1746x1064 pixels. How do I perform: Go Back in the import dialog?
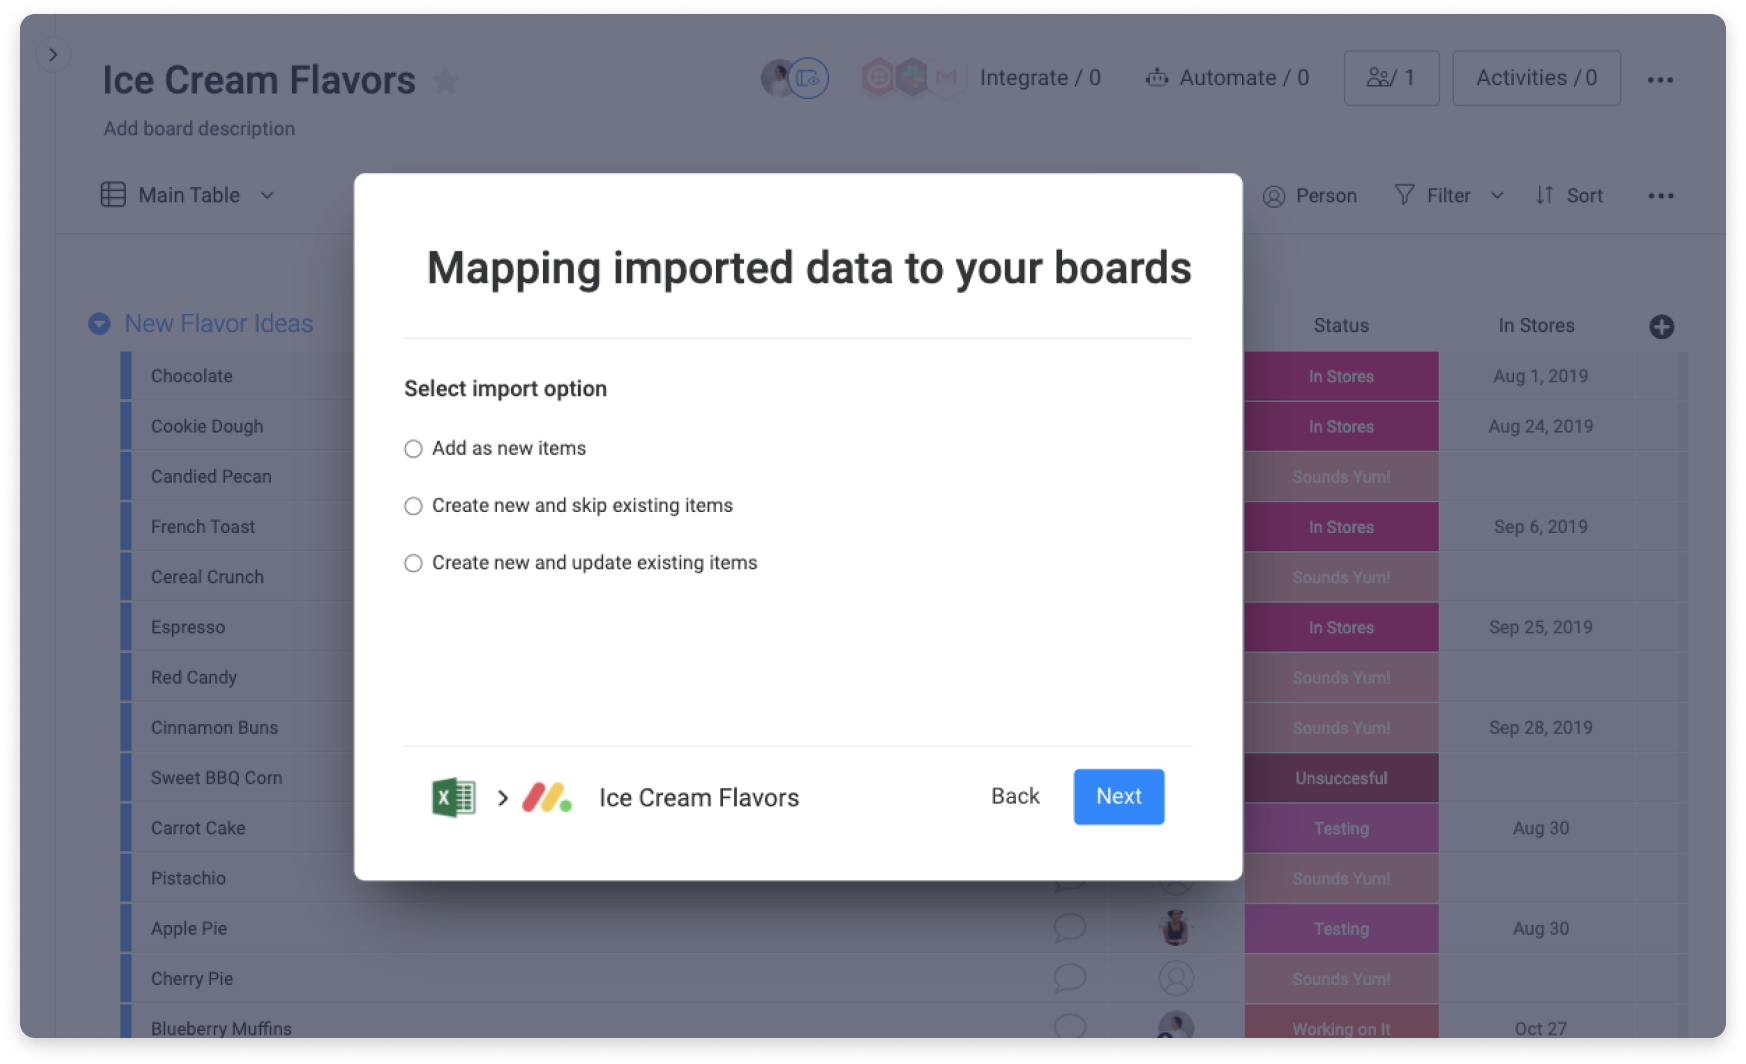[x=1015, y=796]
